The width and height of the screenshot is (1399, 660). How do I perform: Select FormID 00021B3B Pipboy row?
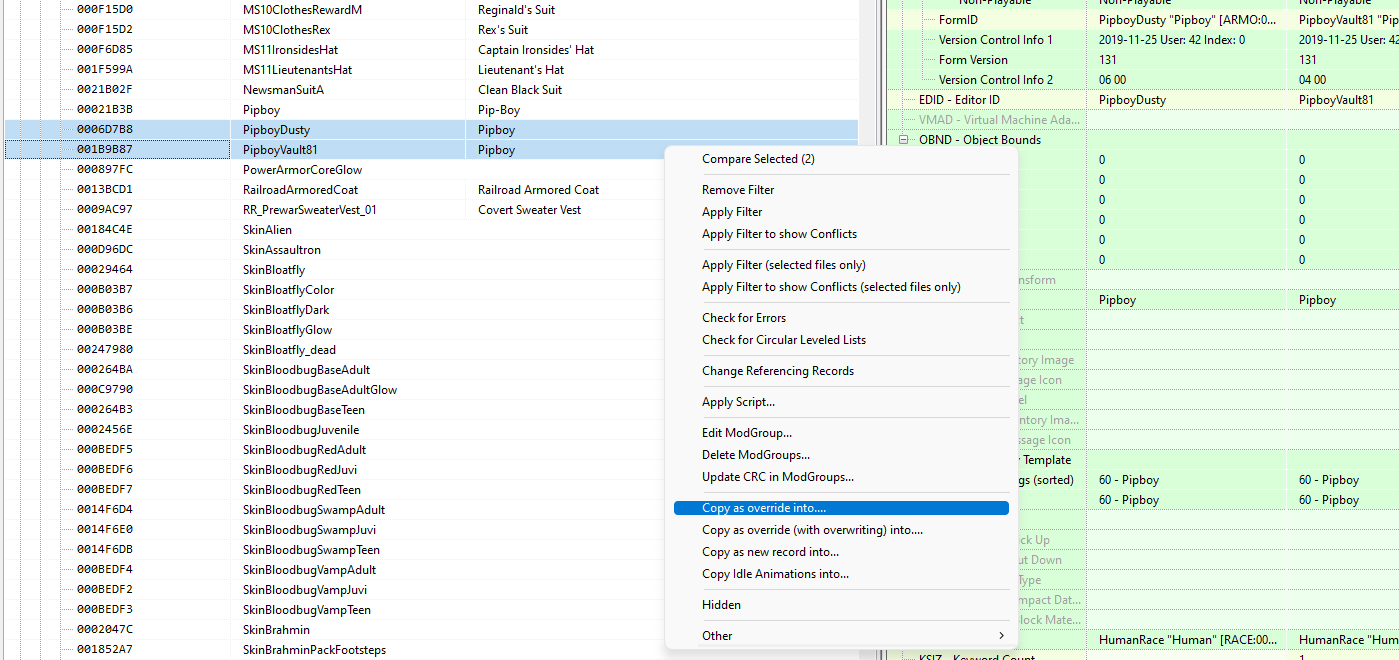(x=431, y=110)
